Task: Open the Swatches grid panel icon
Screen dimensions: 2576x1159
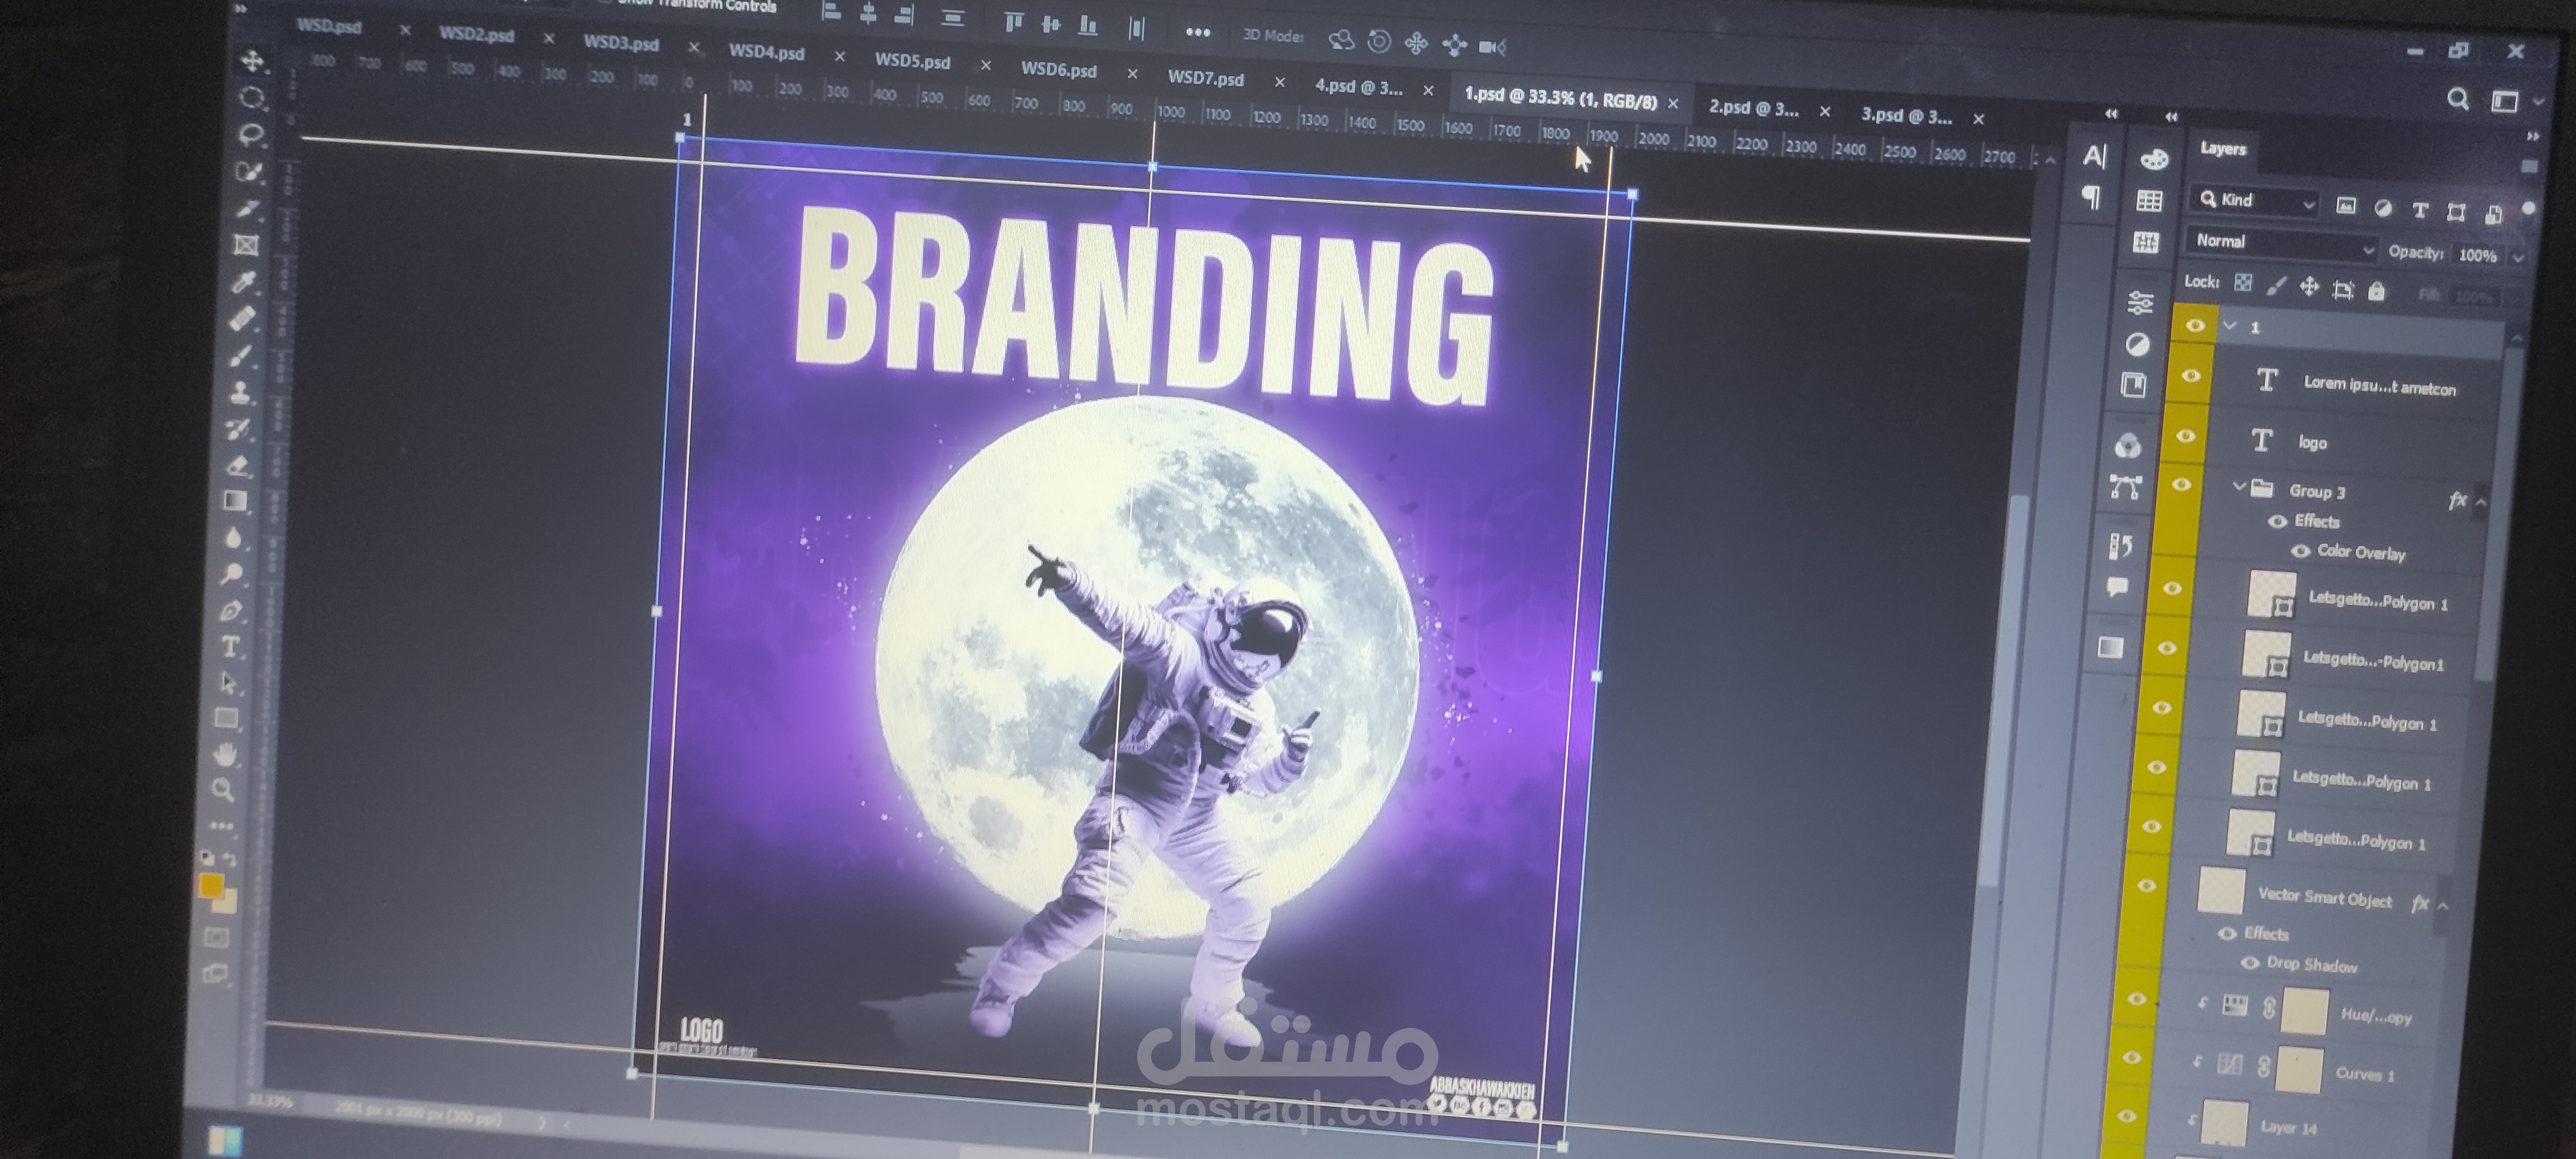Action: [2149, 201]
